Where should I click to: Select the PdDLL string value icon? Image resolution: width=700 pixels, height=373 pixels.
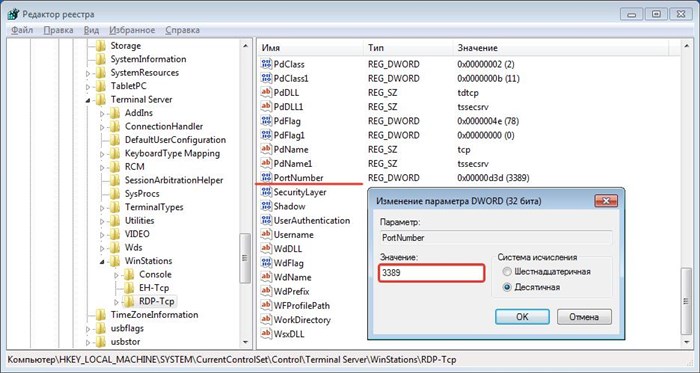266,92
